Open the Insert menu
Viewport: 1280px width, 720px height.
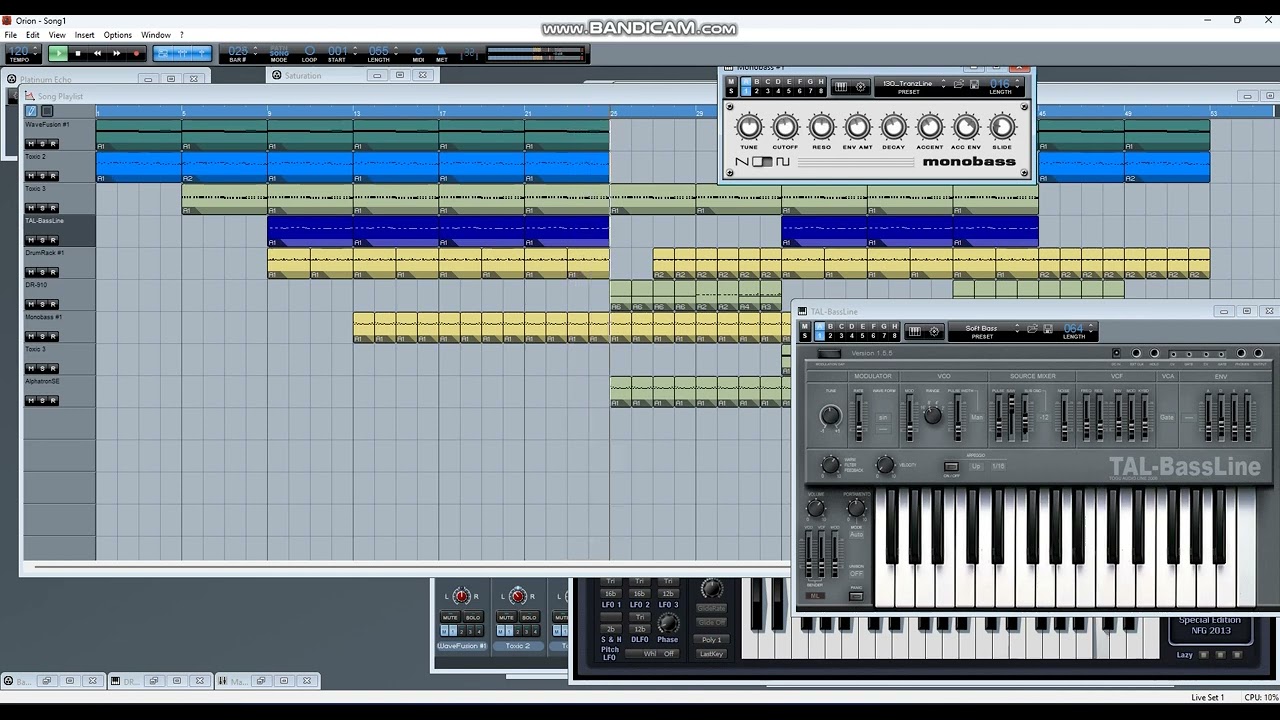pos(84,35)
